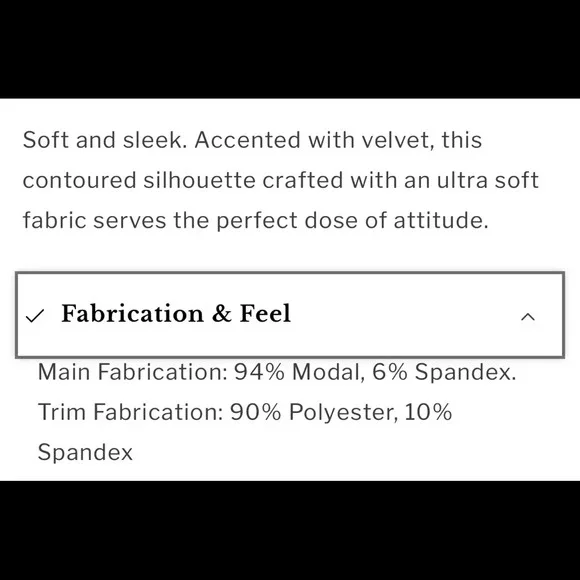580x580 pixels.
Task: Click the checkmark icon beside Fabrication & Feel
Action: [35, 316]
